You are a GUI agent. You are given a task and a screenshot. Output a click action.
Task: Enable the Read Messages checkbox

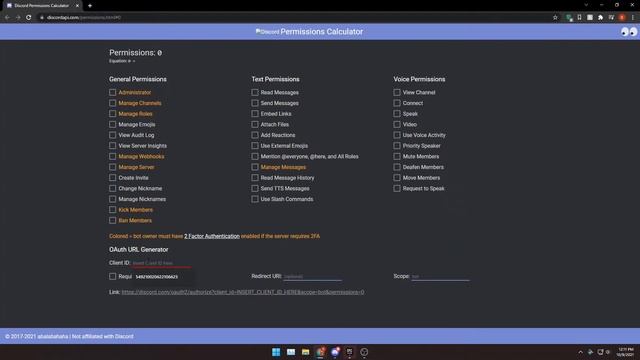click(255, 93)
